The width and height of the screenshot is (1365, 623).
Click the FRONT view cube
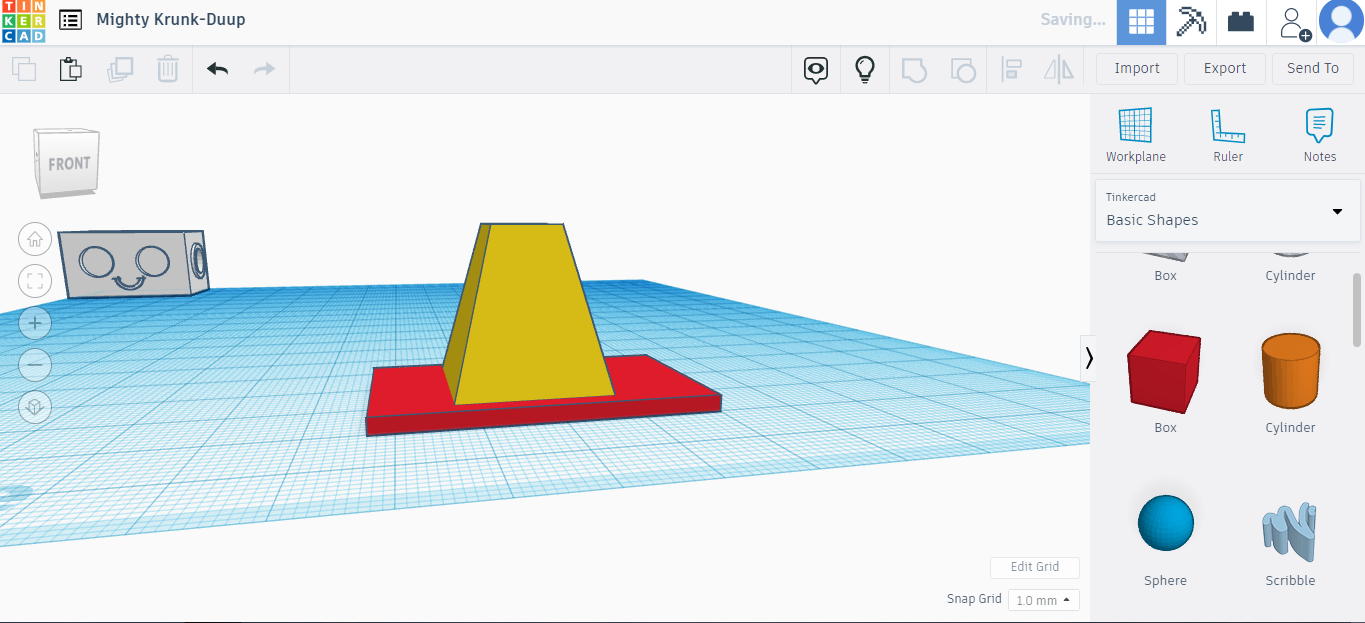pyautogui.click(x=68, y=163)
